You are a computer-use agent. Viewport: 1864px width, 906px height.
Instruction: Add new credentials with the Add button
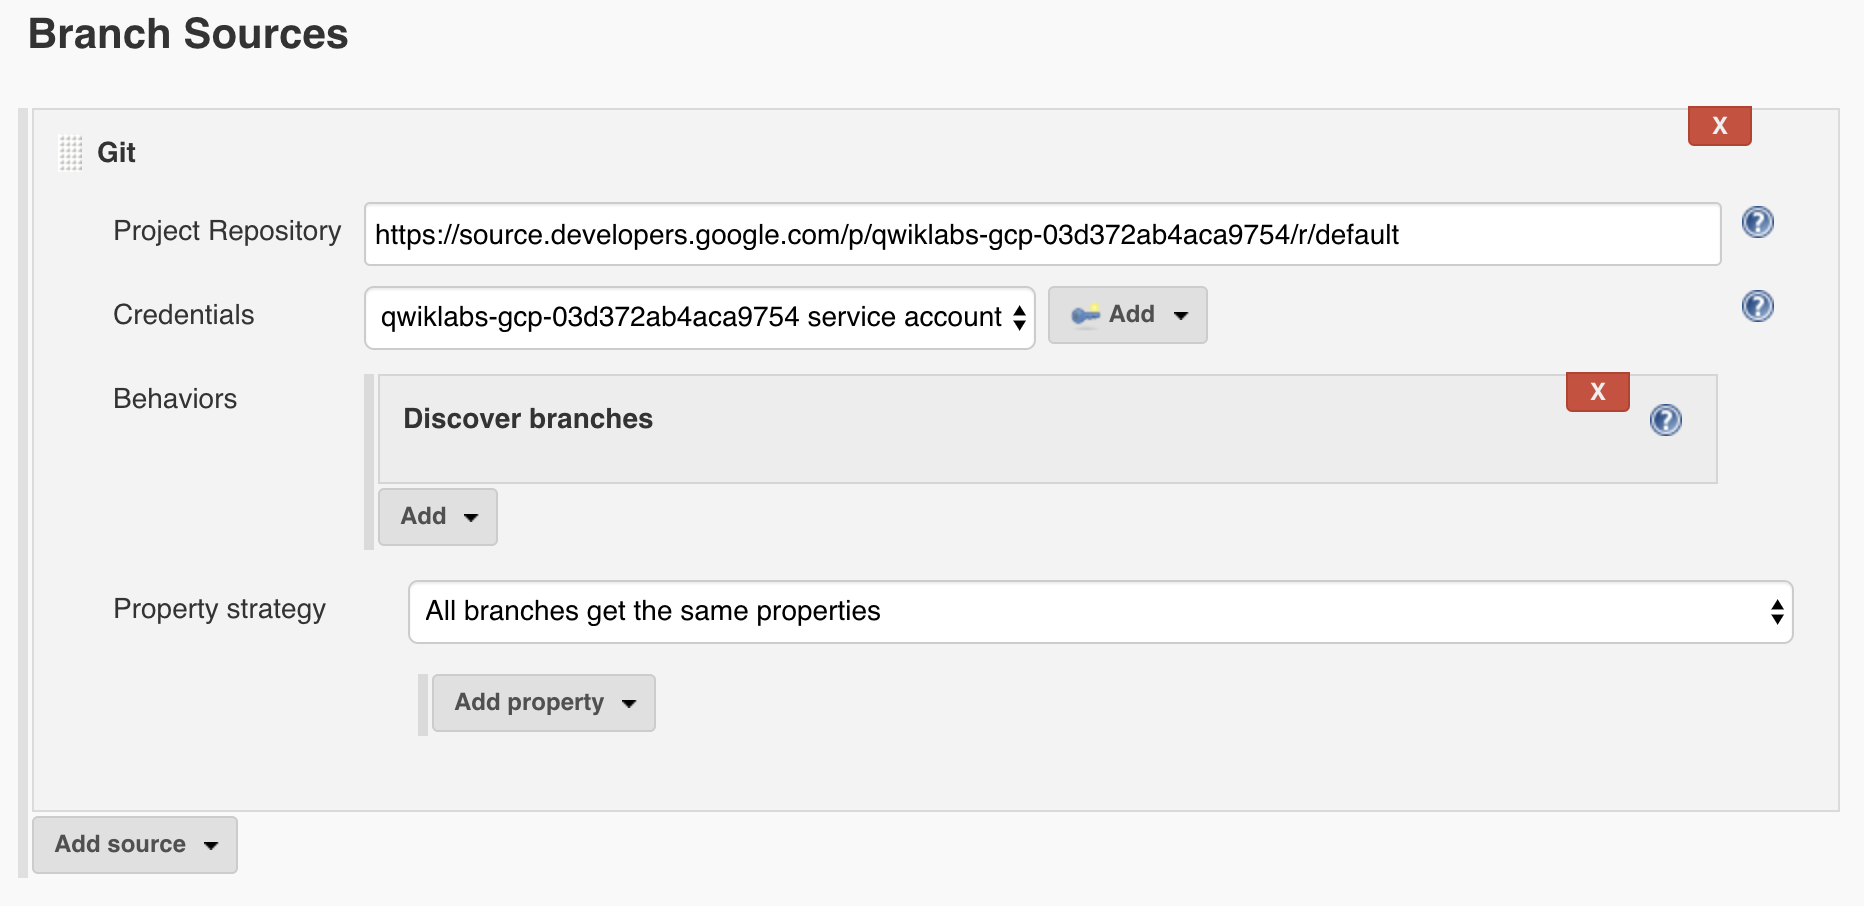1127,314
